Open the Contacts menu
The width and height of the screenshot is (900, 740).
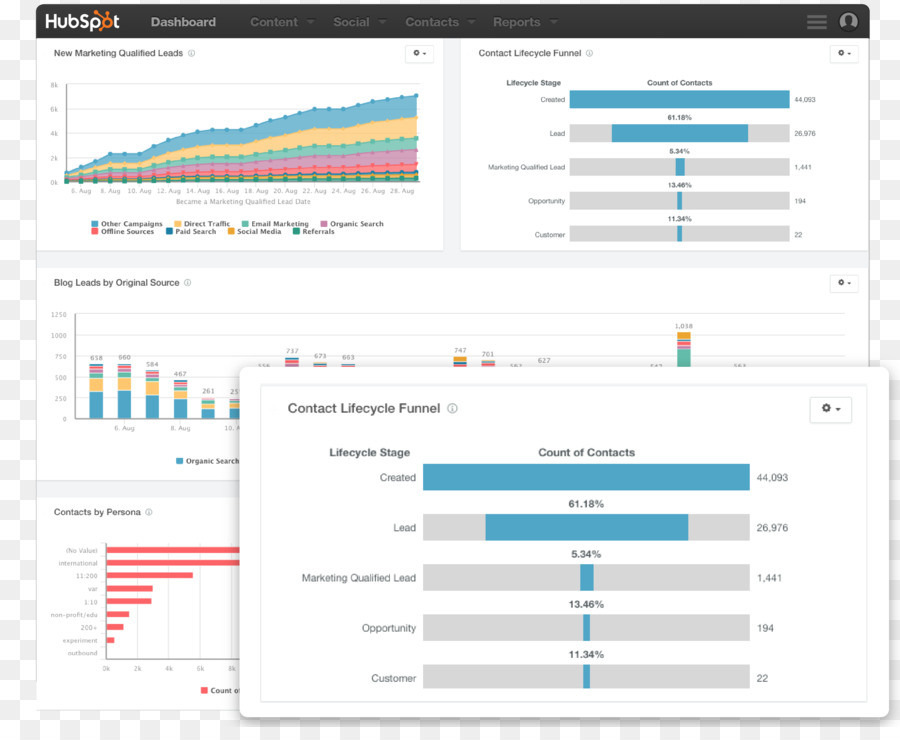(x=432, y=22)
